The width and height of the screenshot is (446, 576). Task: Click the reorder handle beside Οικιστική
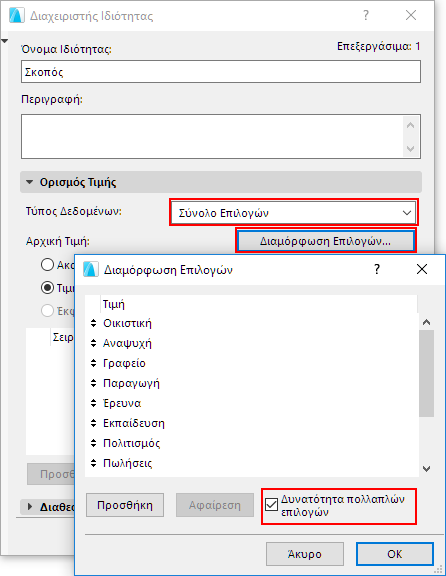(x=94, y=323)
